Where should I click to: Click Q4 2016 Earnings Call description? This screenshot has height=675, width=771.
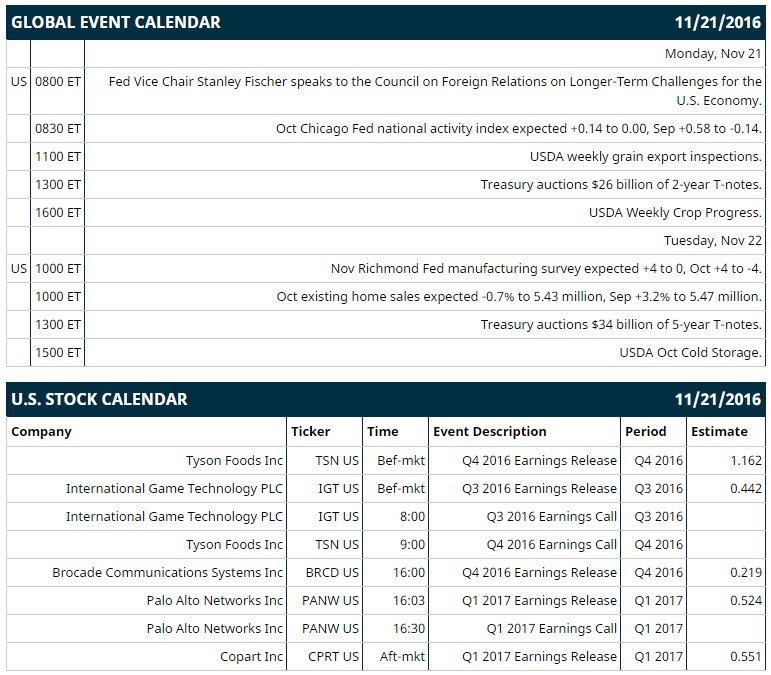[551, 545]
